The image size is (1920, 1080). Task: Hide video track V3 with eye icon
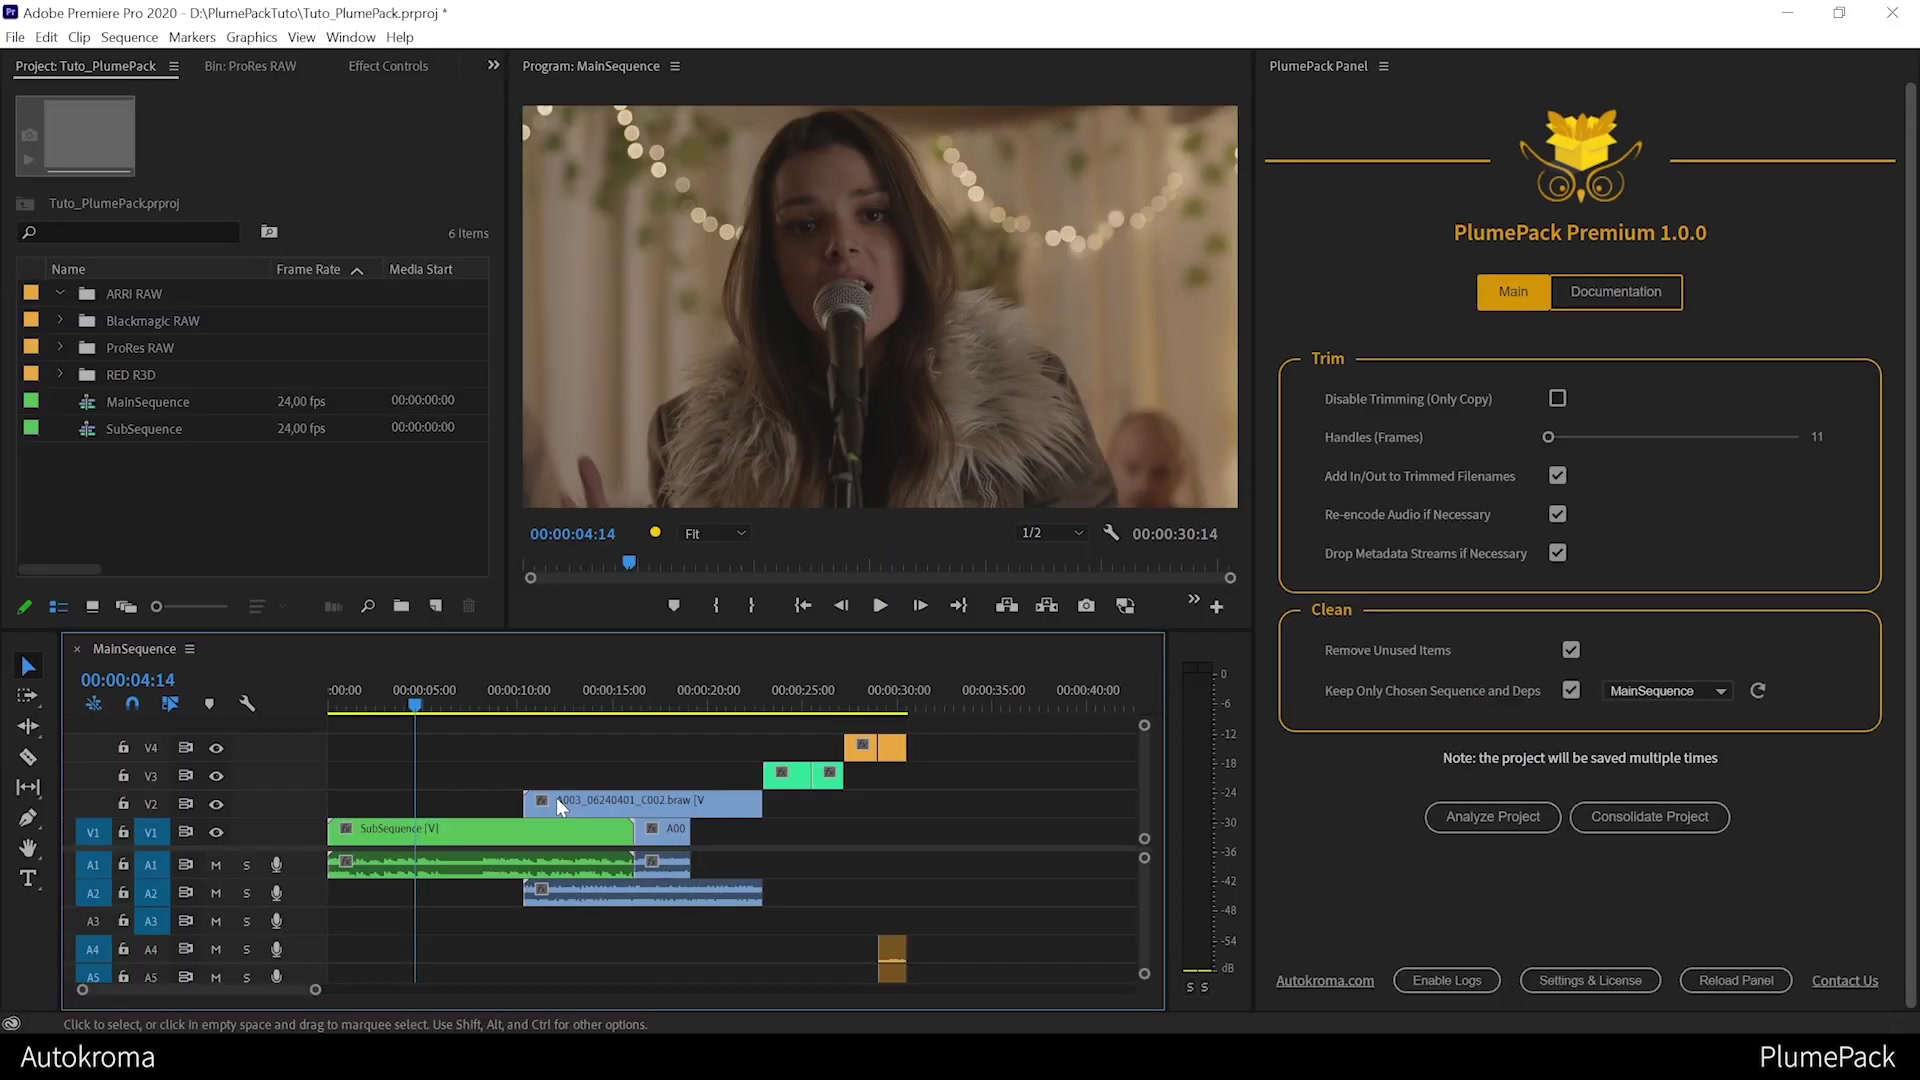click(216, 776)
